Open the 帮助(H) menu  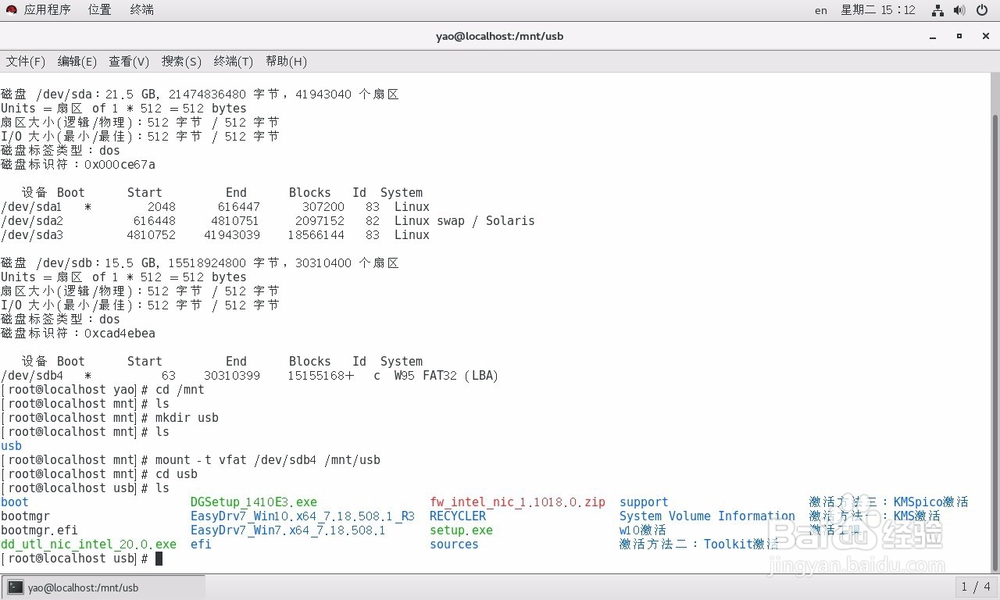pyautogui.click(x=286, y=61)
